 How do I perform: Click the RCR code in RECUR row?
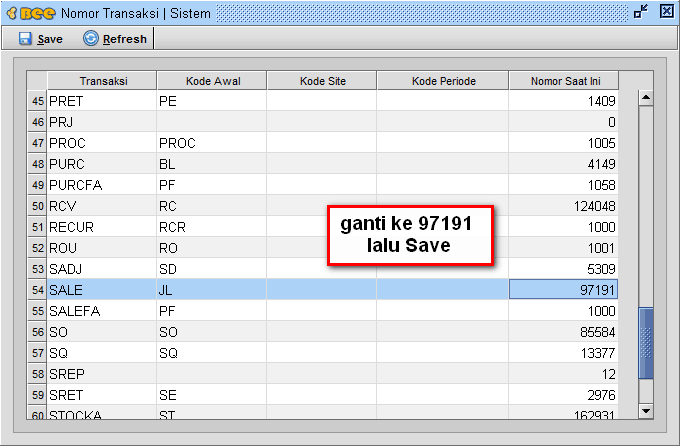pyautogui.click(x=212, y=227)
